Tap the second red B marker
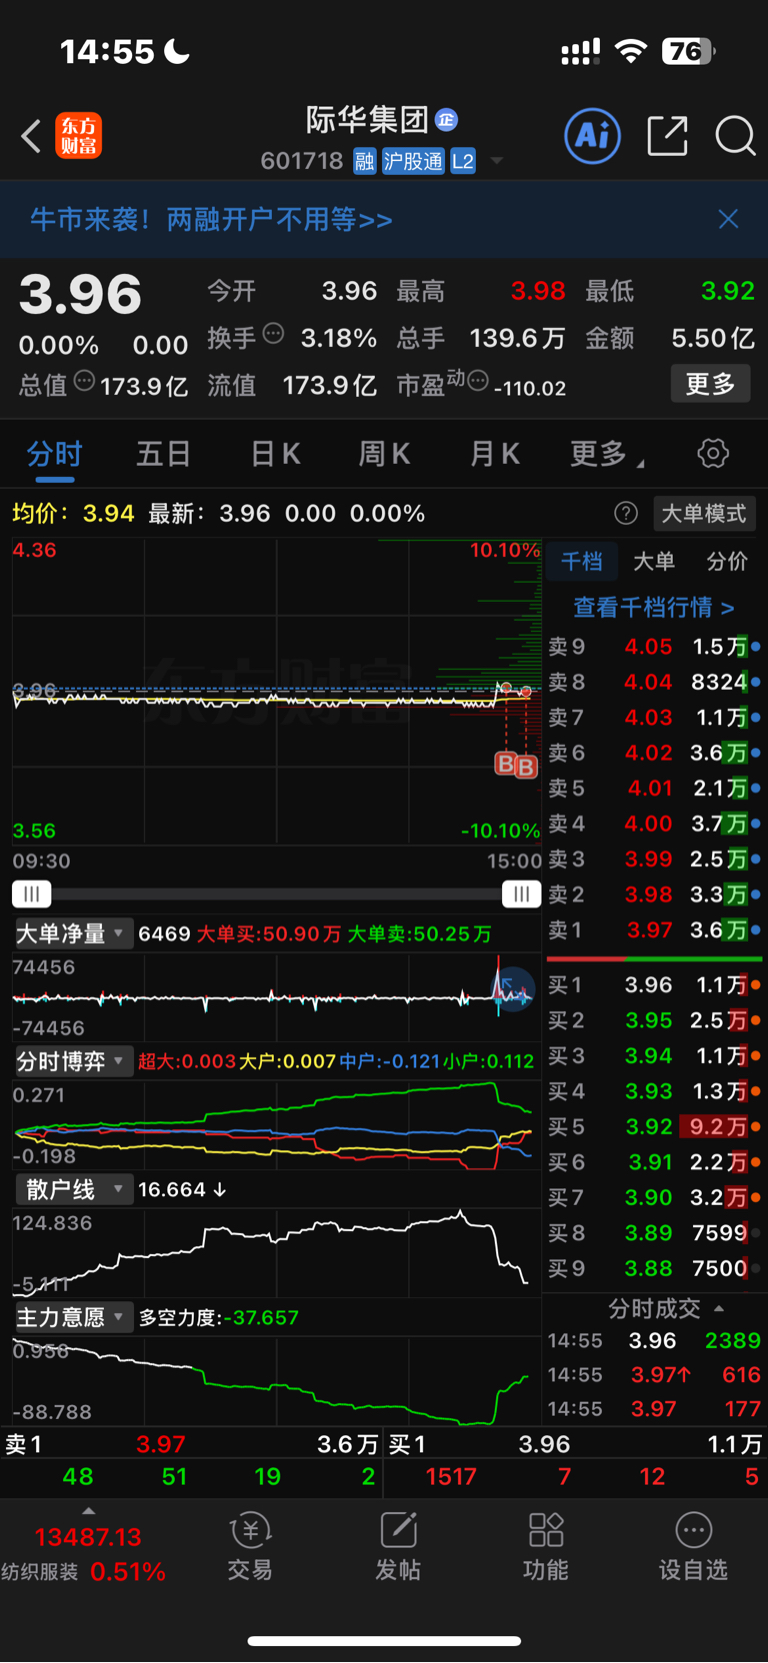This screenshot has height=1663, width=768. pyautogui.click(x=526, y=768)
